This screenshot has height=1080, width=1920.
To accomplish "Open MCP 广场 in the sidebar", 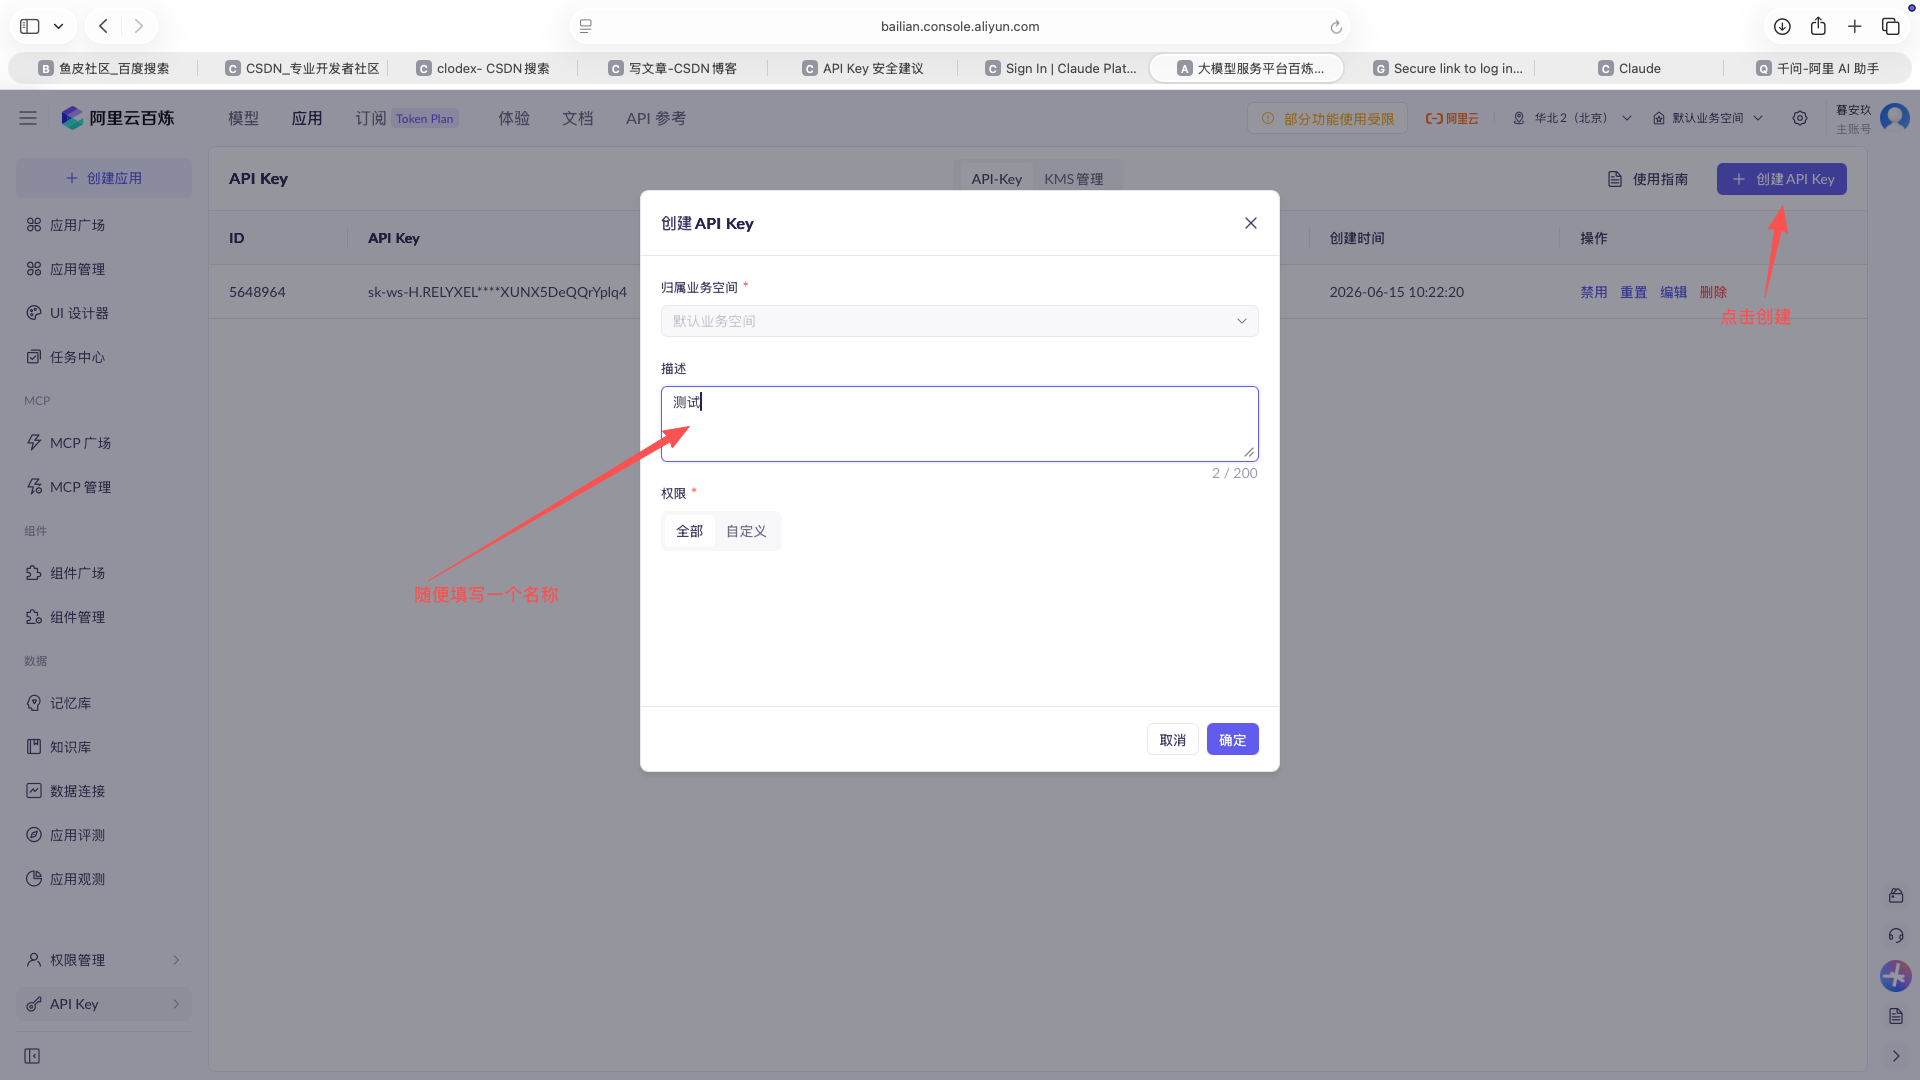I will [104, 443].
